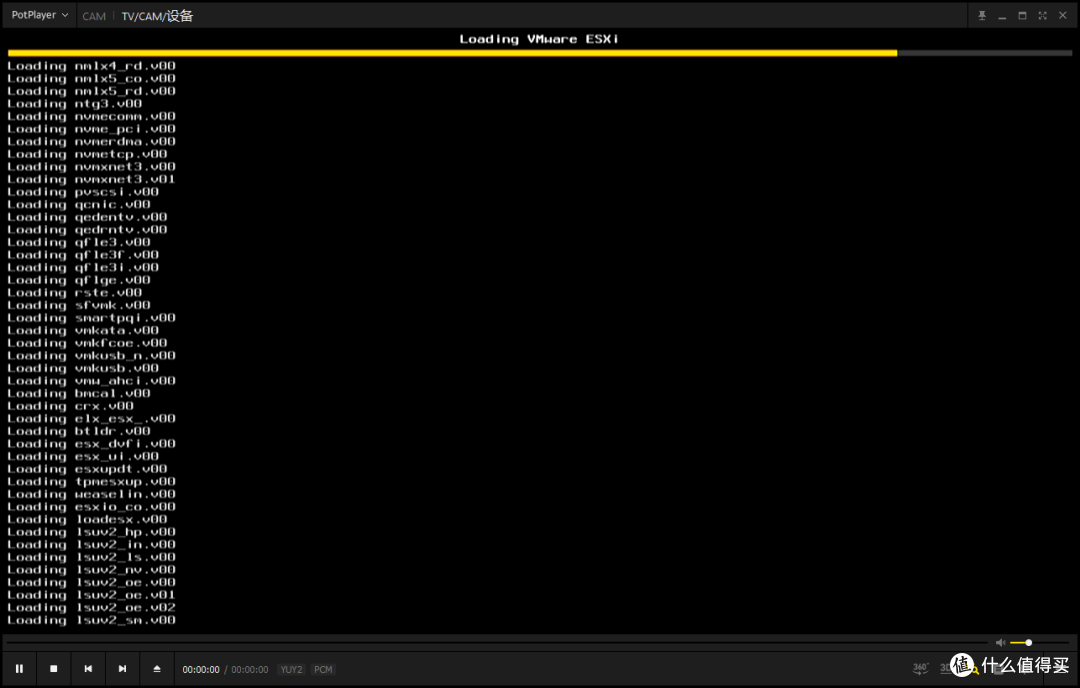
Task: Click the total duration time display
Action: click(250, 669)
